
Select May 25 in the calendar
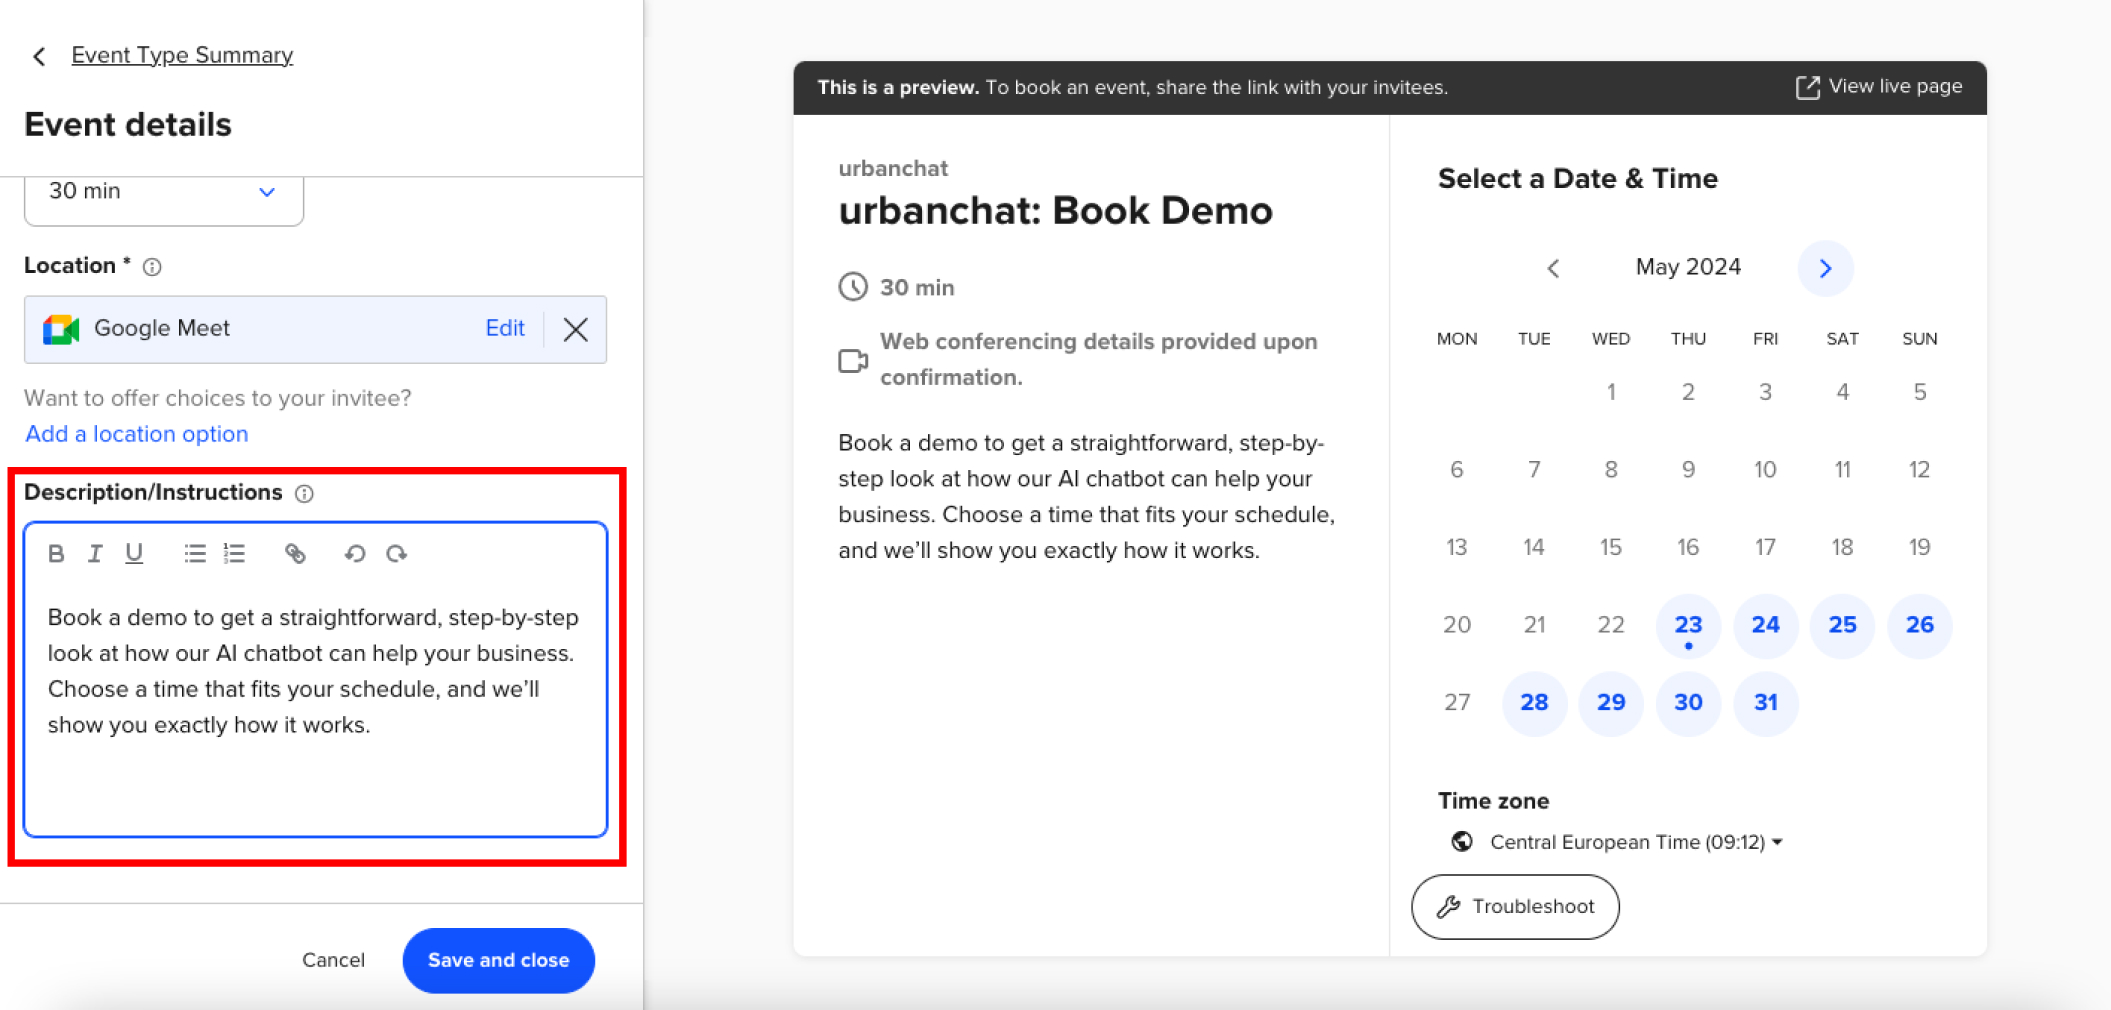coord(1842,626)
